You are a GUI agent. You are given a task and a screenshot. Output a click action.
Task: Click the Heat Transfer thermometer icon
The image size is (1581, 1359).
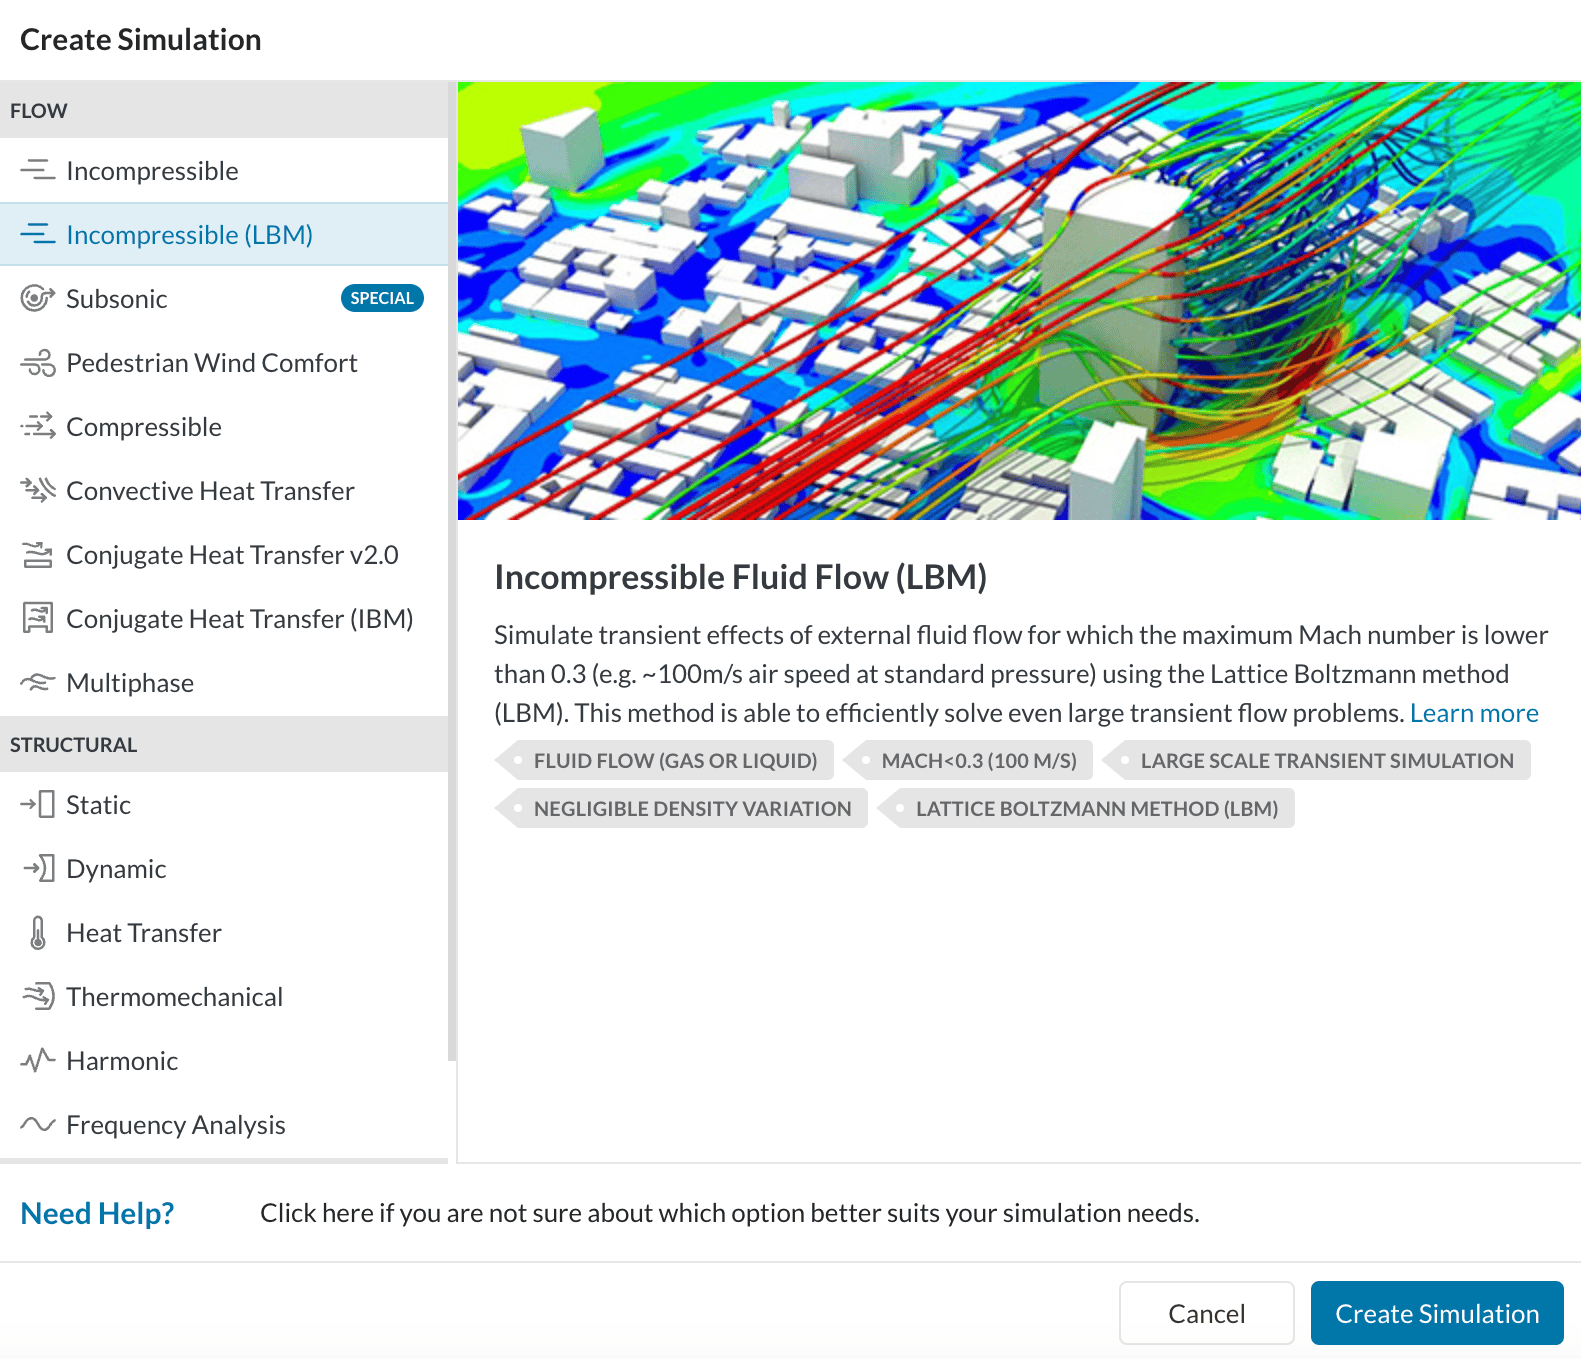pyautogui.click(x=38, y=933)
